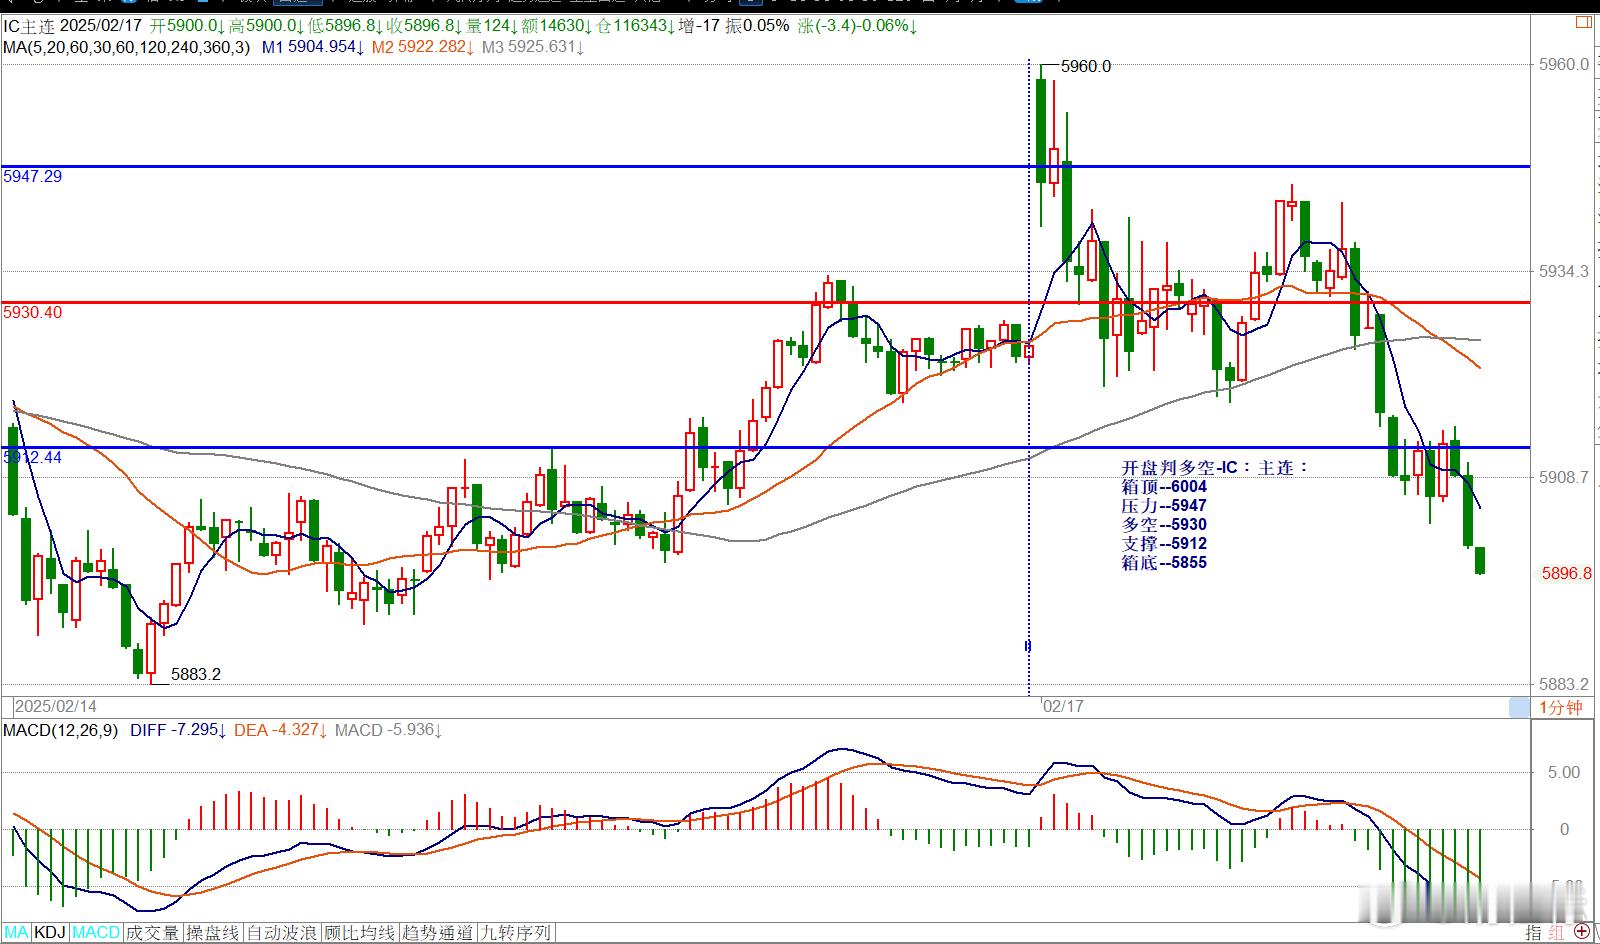Click the MA(5,20,60,30,60,120,240,360,3) parameters label
The width and height of the screenshot is (1600, 944).
(x=126, y=46)
